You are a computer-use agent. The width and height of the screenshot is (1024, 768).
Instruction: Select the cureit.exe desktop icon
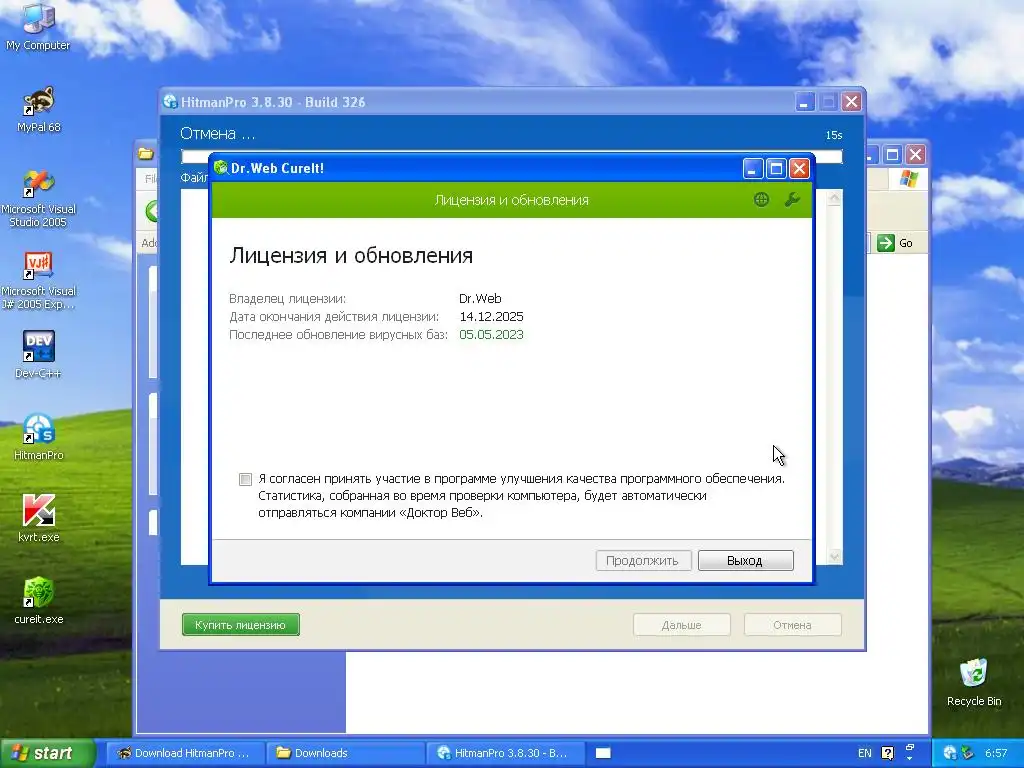click(38, 600)
